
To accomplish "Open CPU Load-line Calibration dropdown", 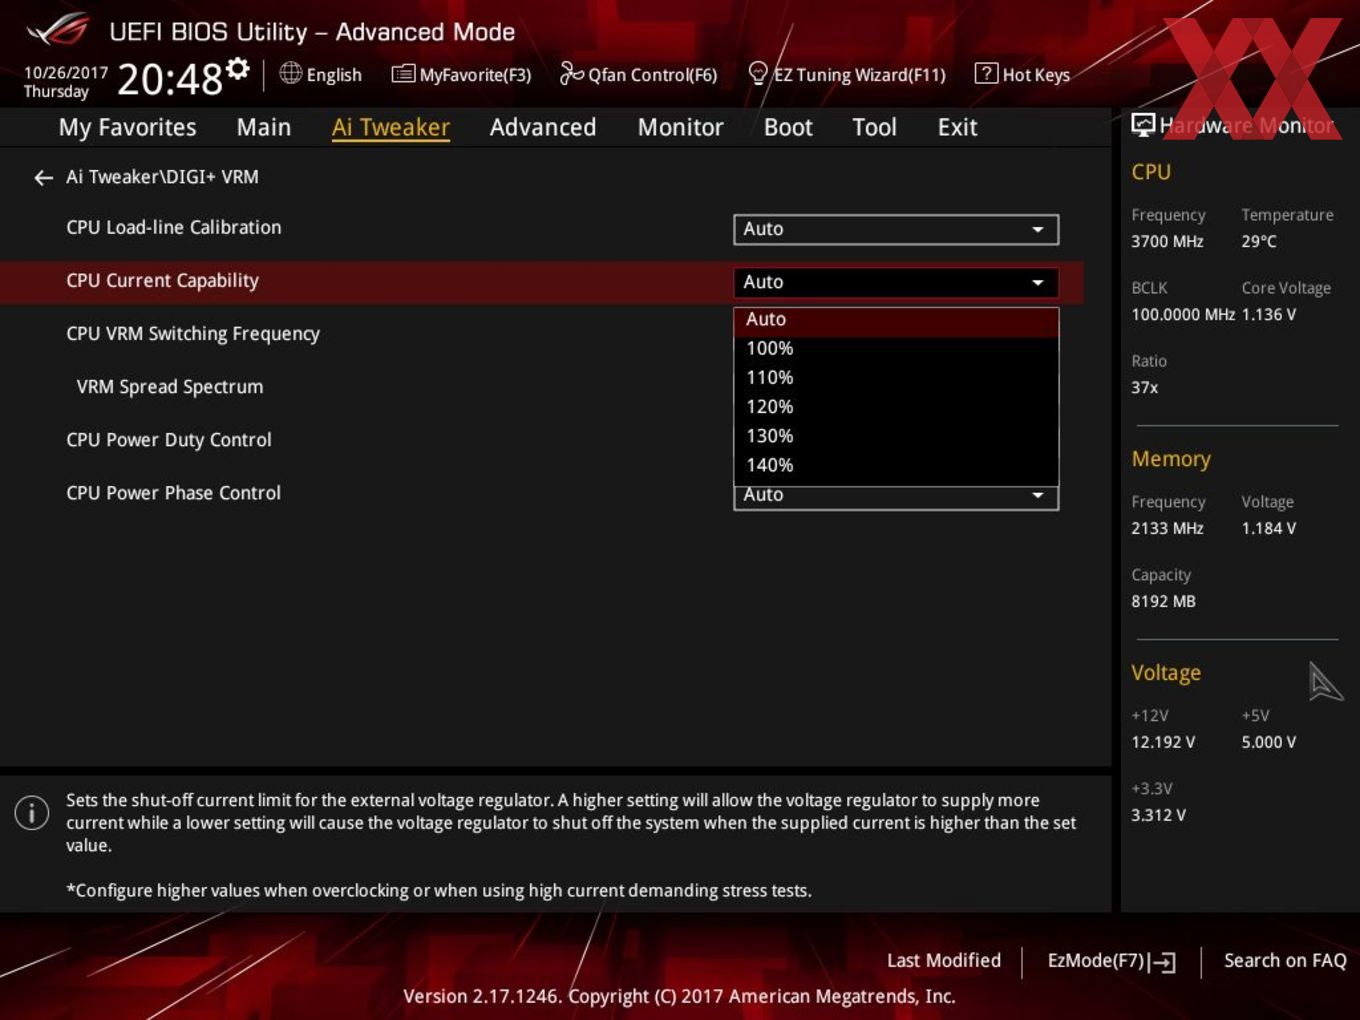I will coord(896,229).
